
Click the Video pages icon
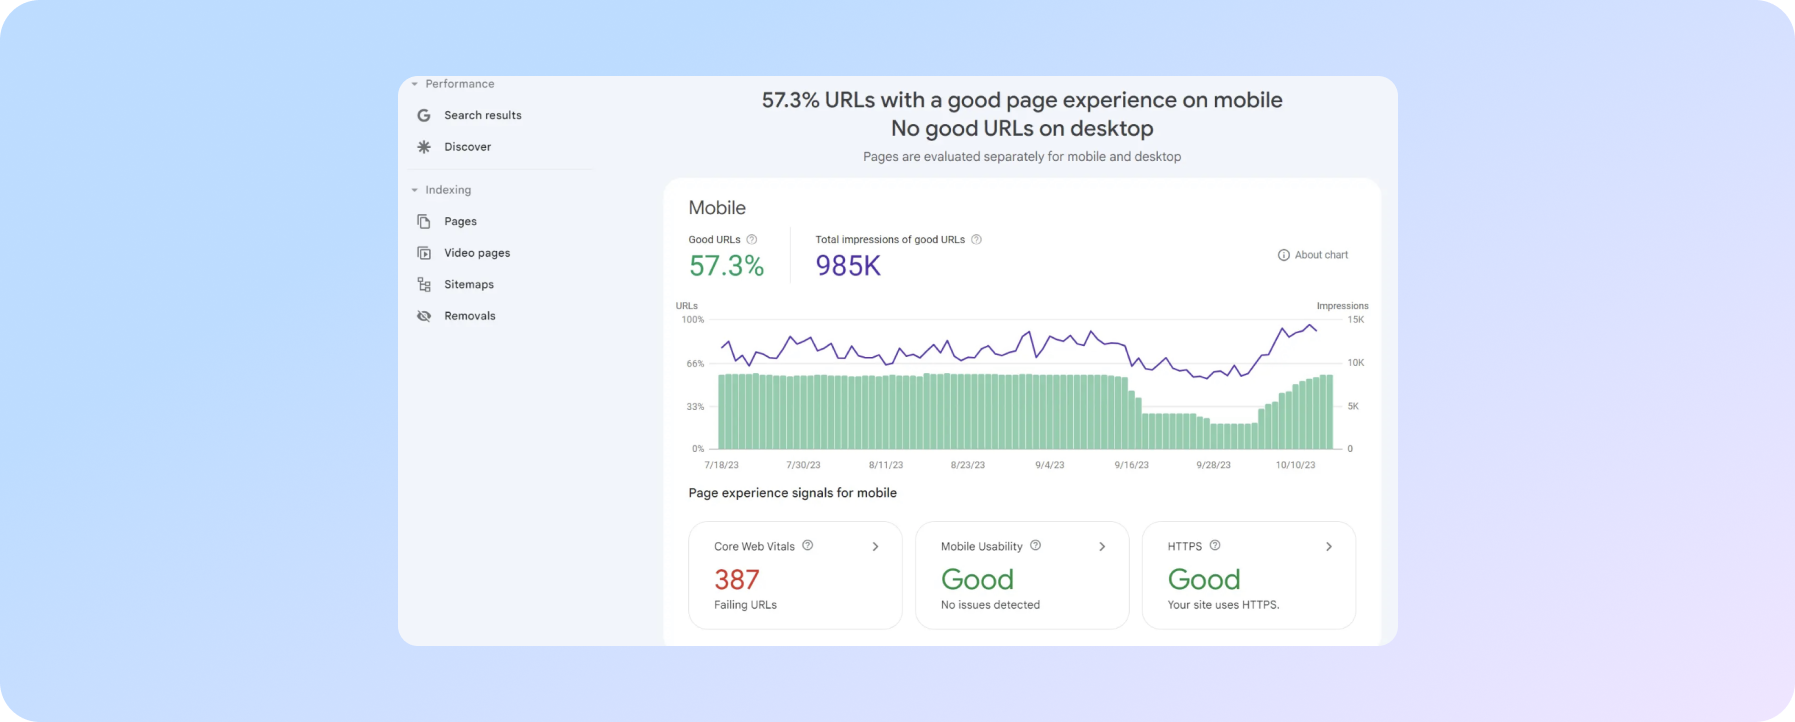424,253
